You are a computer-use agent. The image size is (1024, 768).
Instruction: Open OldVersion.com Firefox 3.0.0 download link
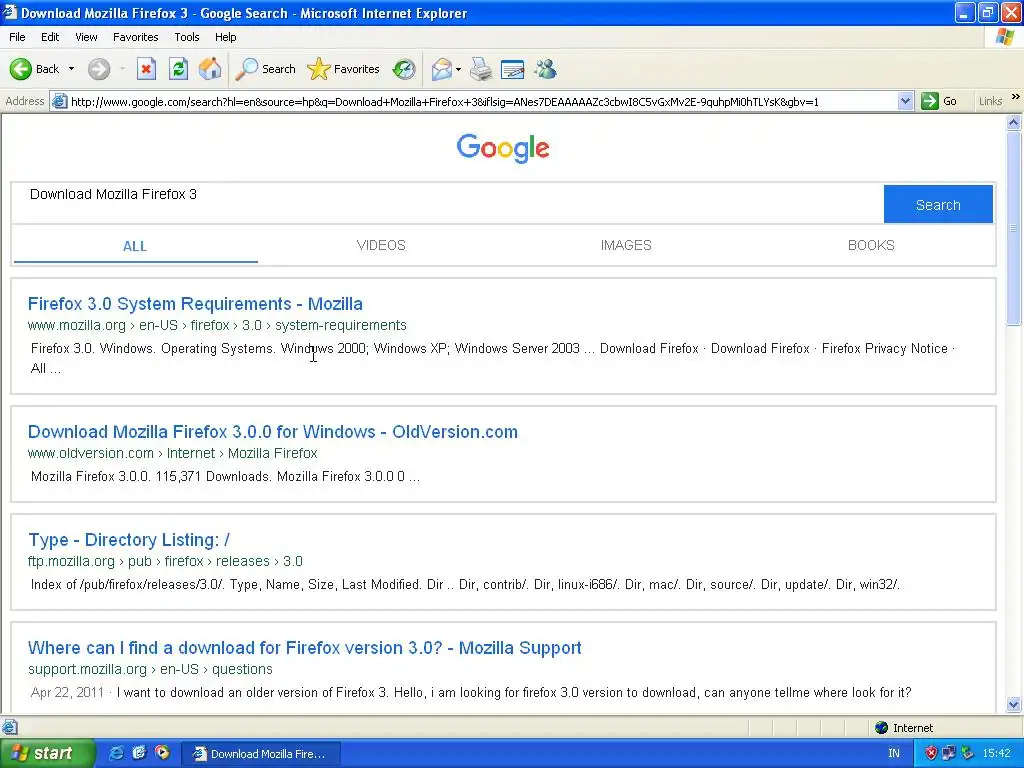(273, 432)
